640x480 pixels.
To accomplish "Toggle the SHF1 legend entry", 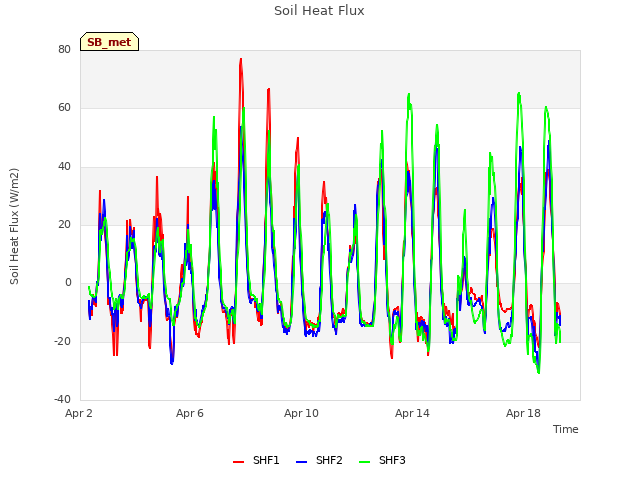I will click(x=256, y=460).
